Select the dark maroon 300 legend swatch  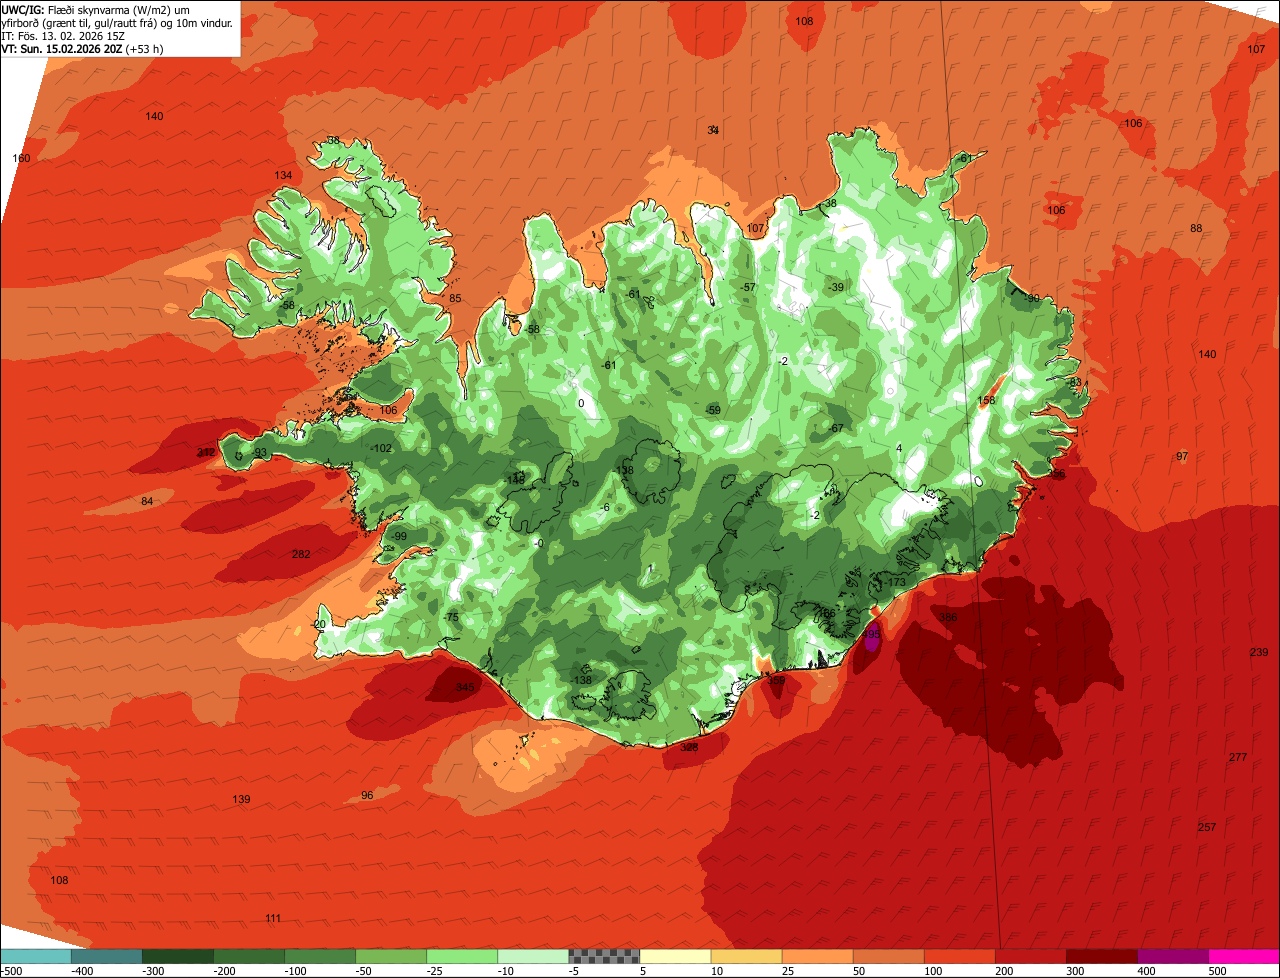pyautogui.click(x=1101, y=955)
